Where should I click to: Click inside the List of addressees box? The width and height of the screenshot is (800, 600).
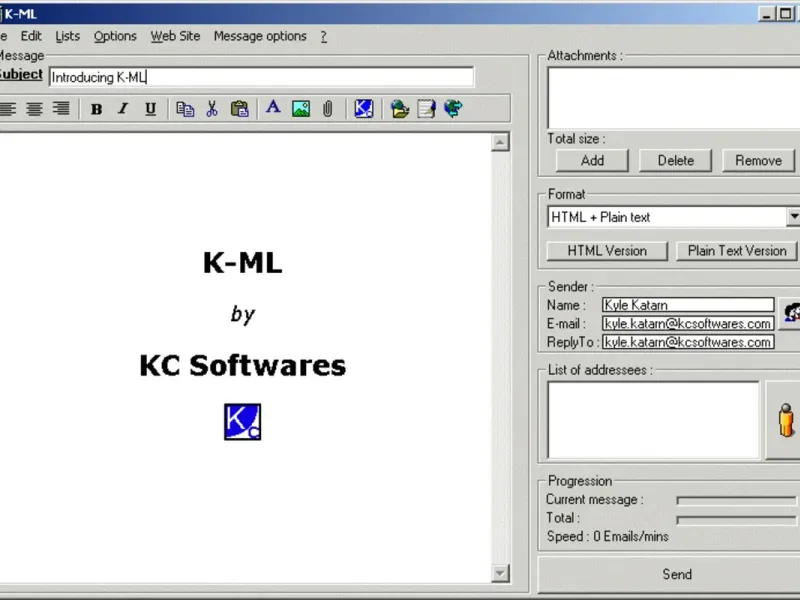pyautogui.click(x=653, y=420)
